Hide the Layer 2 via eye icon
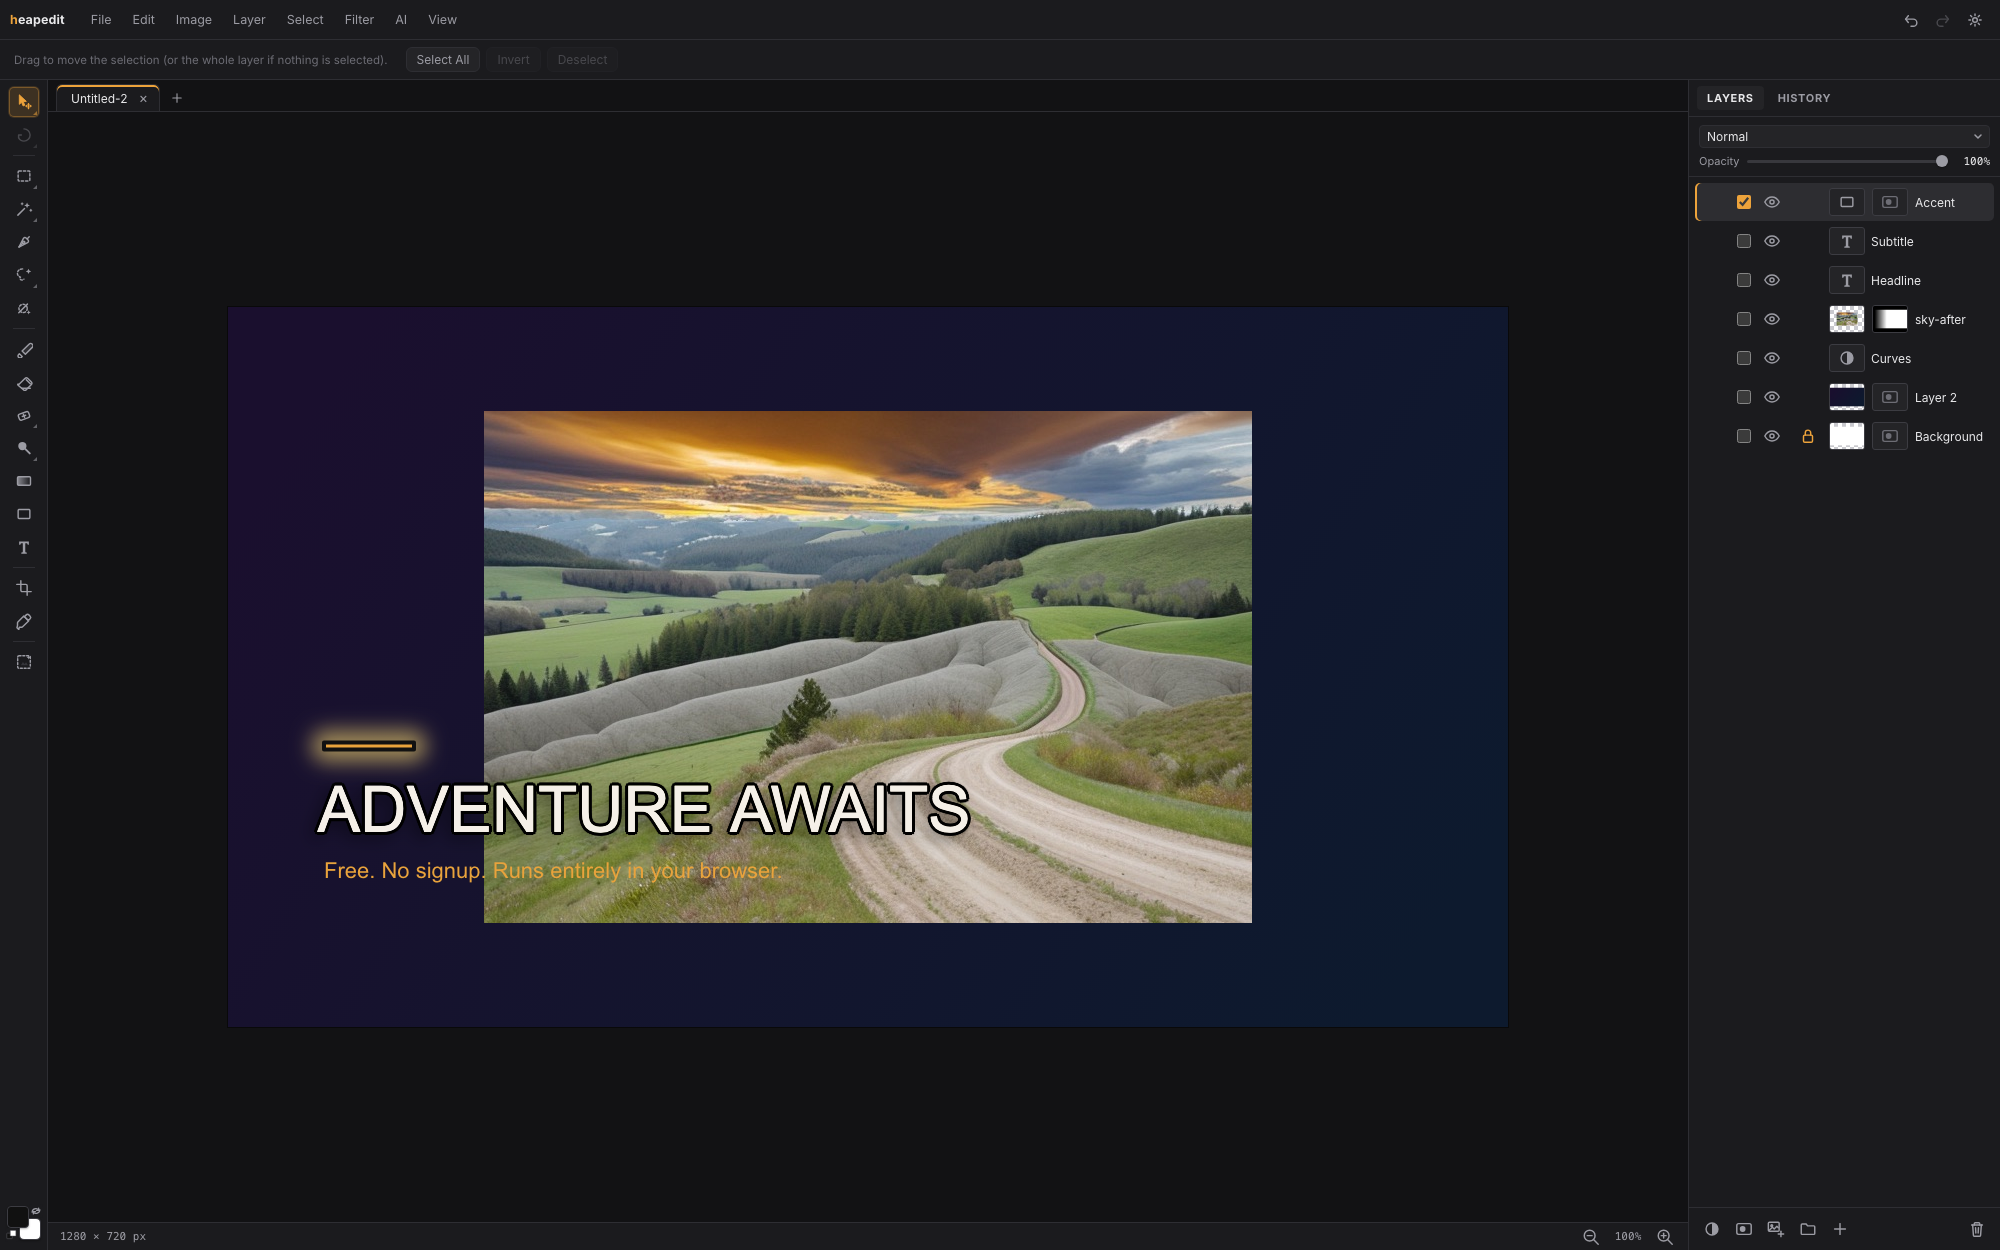Screen dimensions: 2000x1250 [x=1772, y=397]
